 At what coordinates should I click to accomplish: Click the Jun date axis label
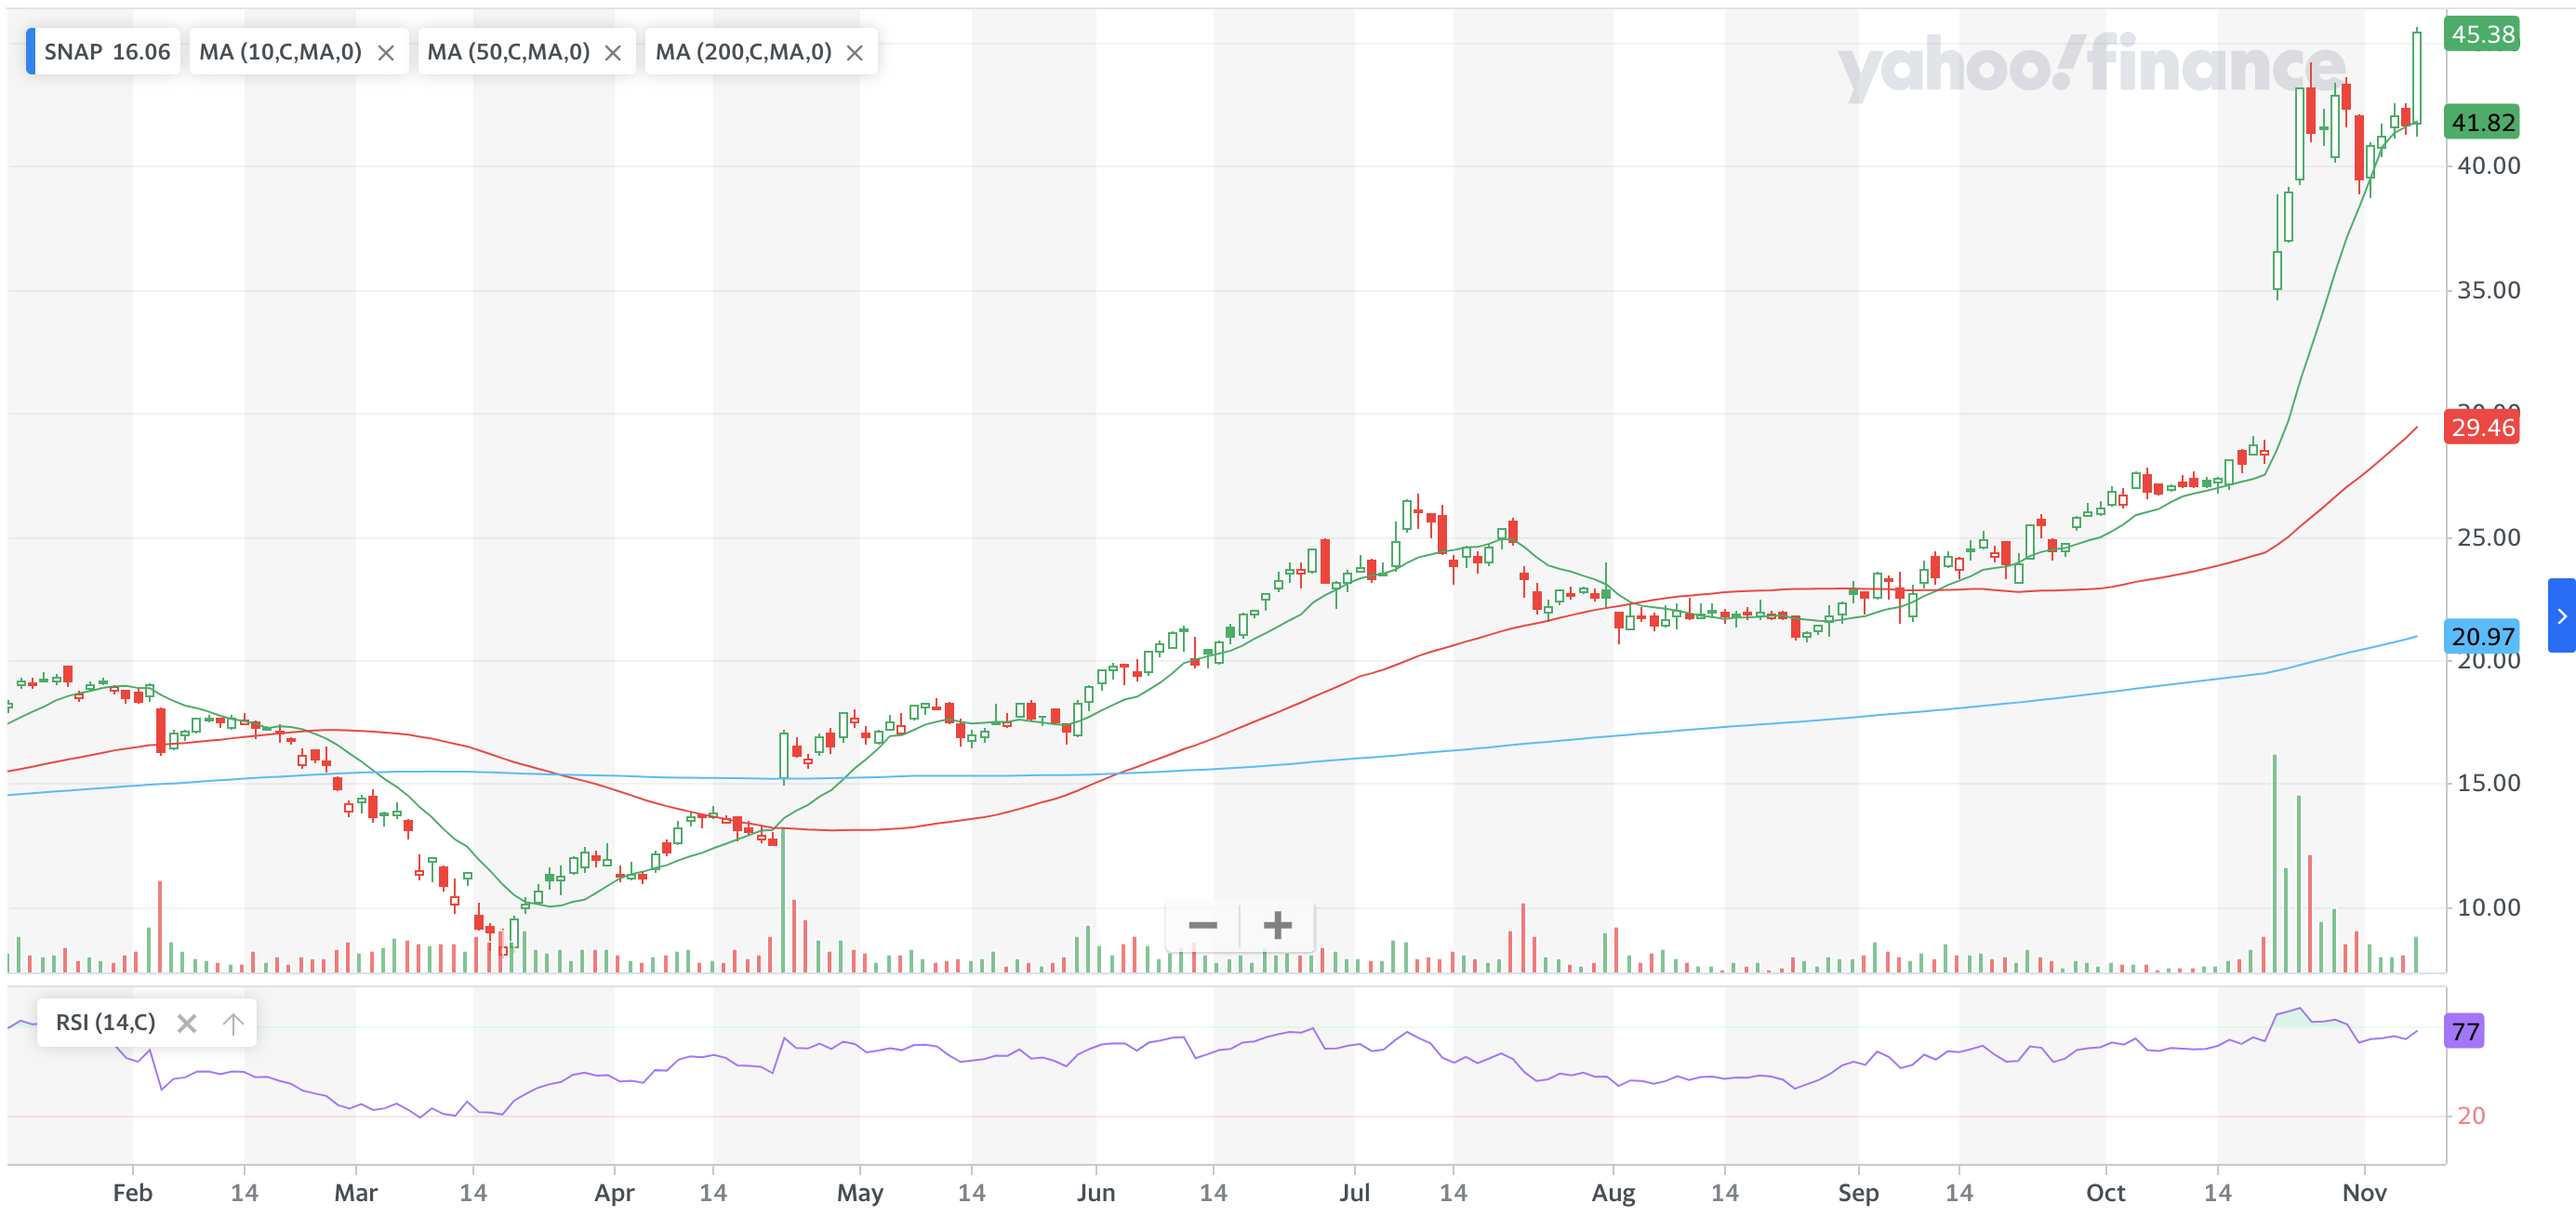pyautogui.click(x=1096, y=1193)
